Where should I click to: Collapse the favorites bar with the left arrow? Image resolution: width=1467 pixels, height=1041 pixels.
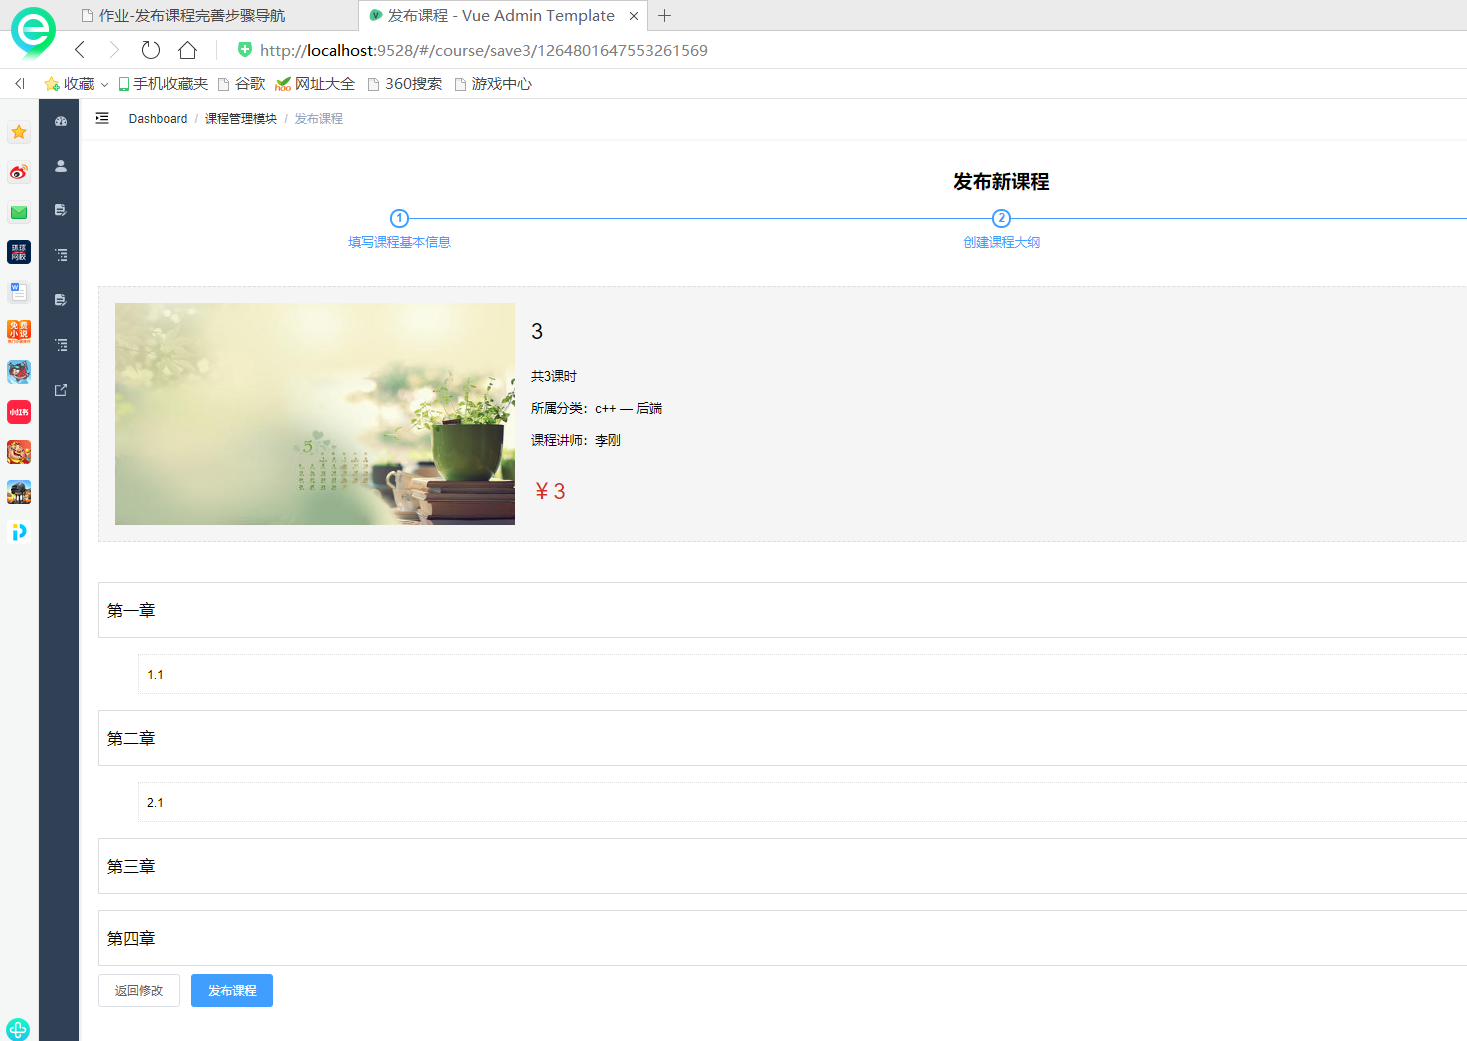(18, 84)
